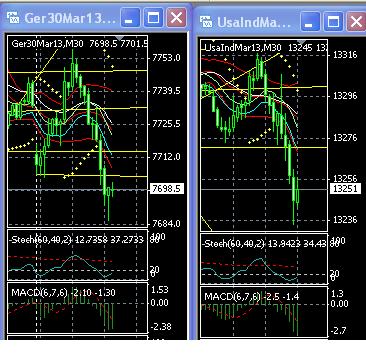The image size is (366, 361).
Task: Click the 7725.5 price scale value
Action: [x=166, y=124]
